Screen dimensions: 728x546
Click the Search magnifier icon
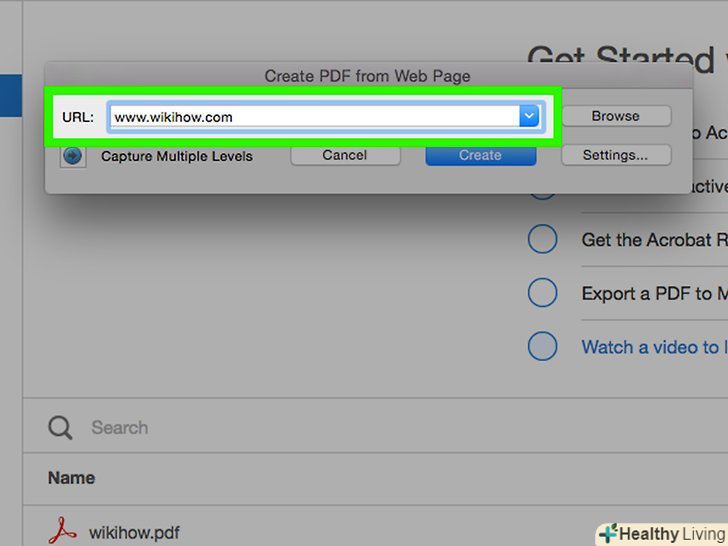point(60,428)
